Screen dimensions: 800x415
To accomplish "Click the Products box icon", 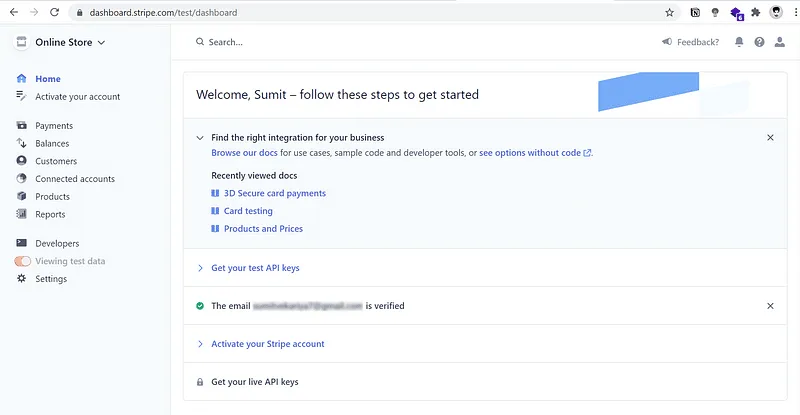I will point(21,196).
